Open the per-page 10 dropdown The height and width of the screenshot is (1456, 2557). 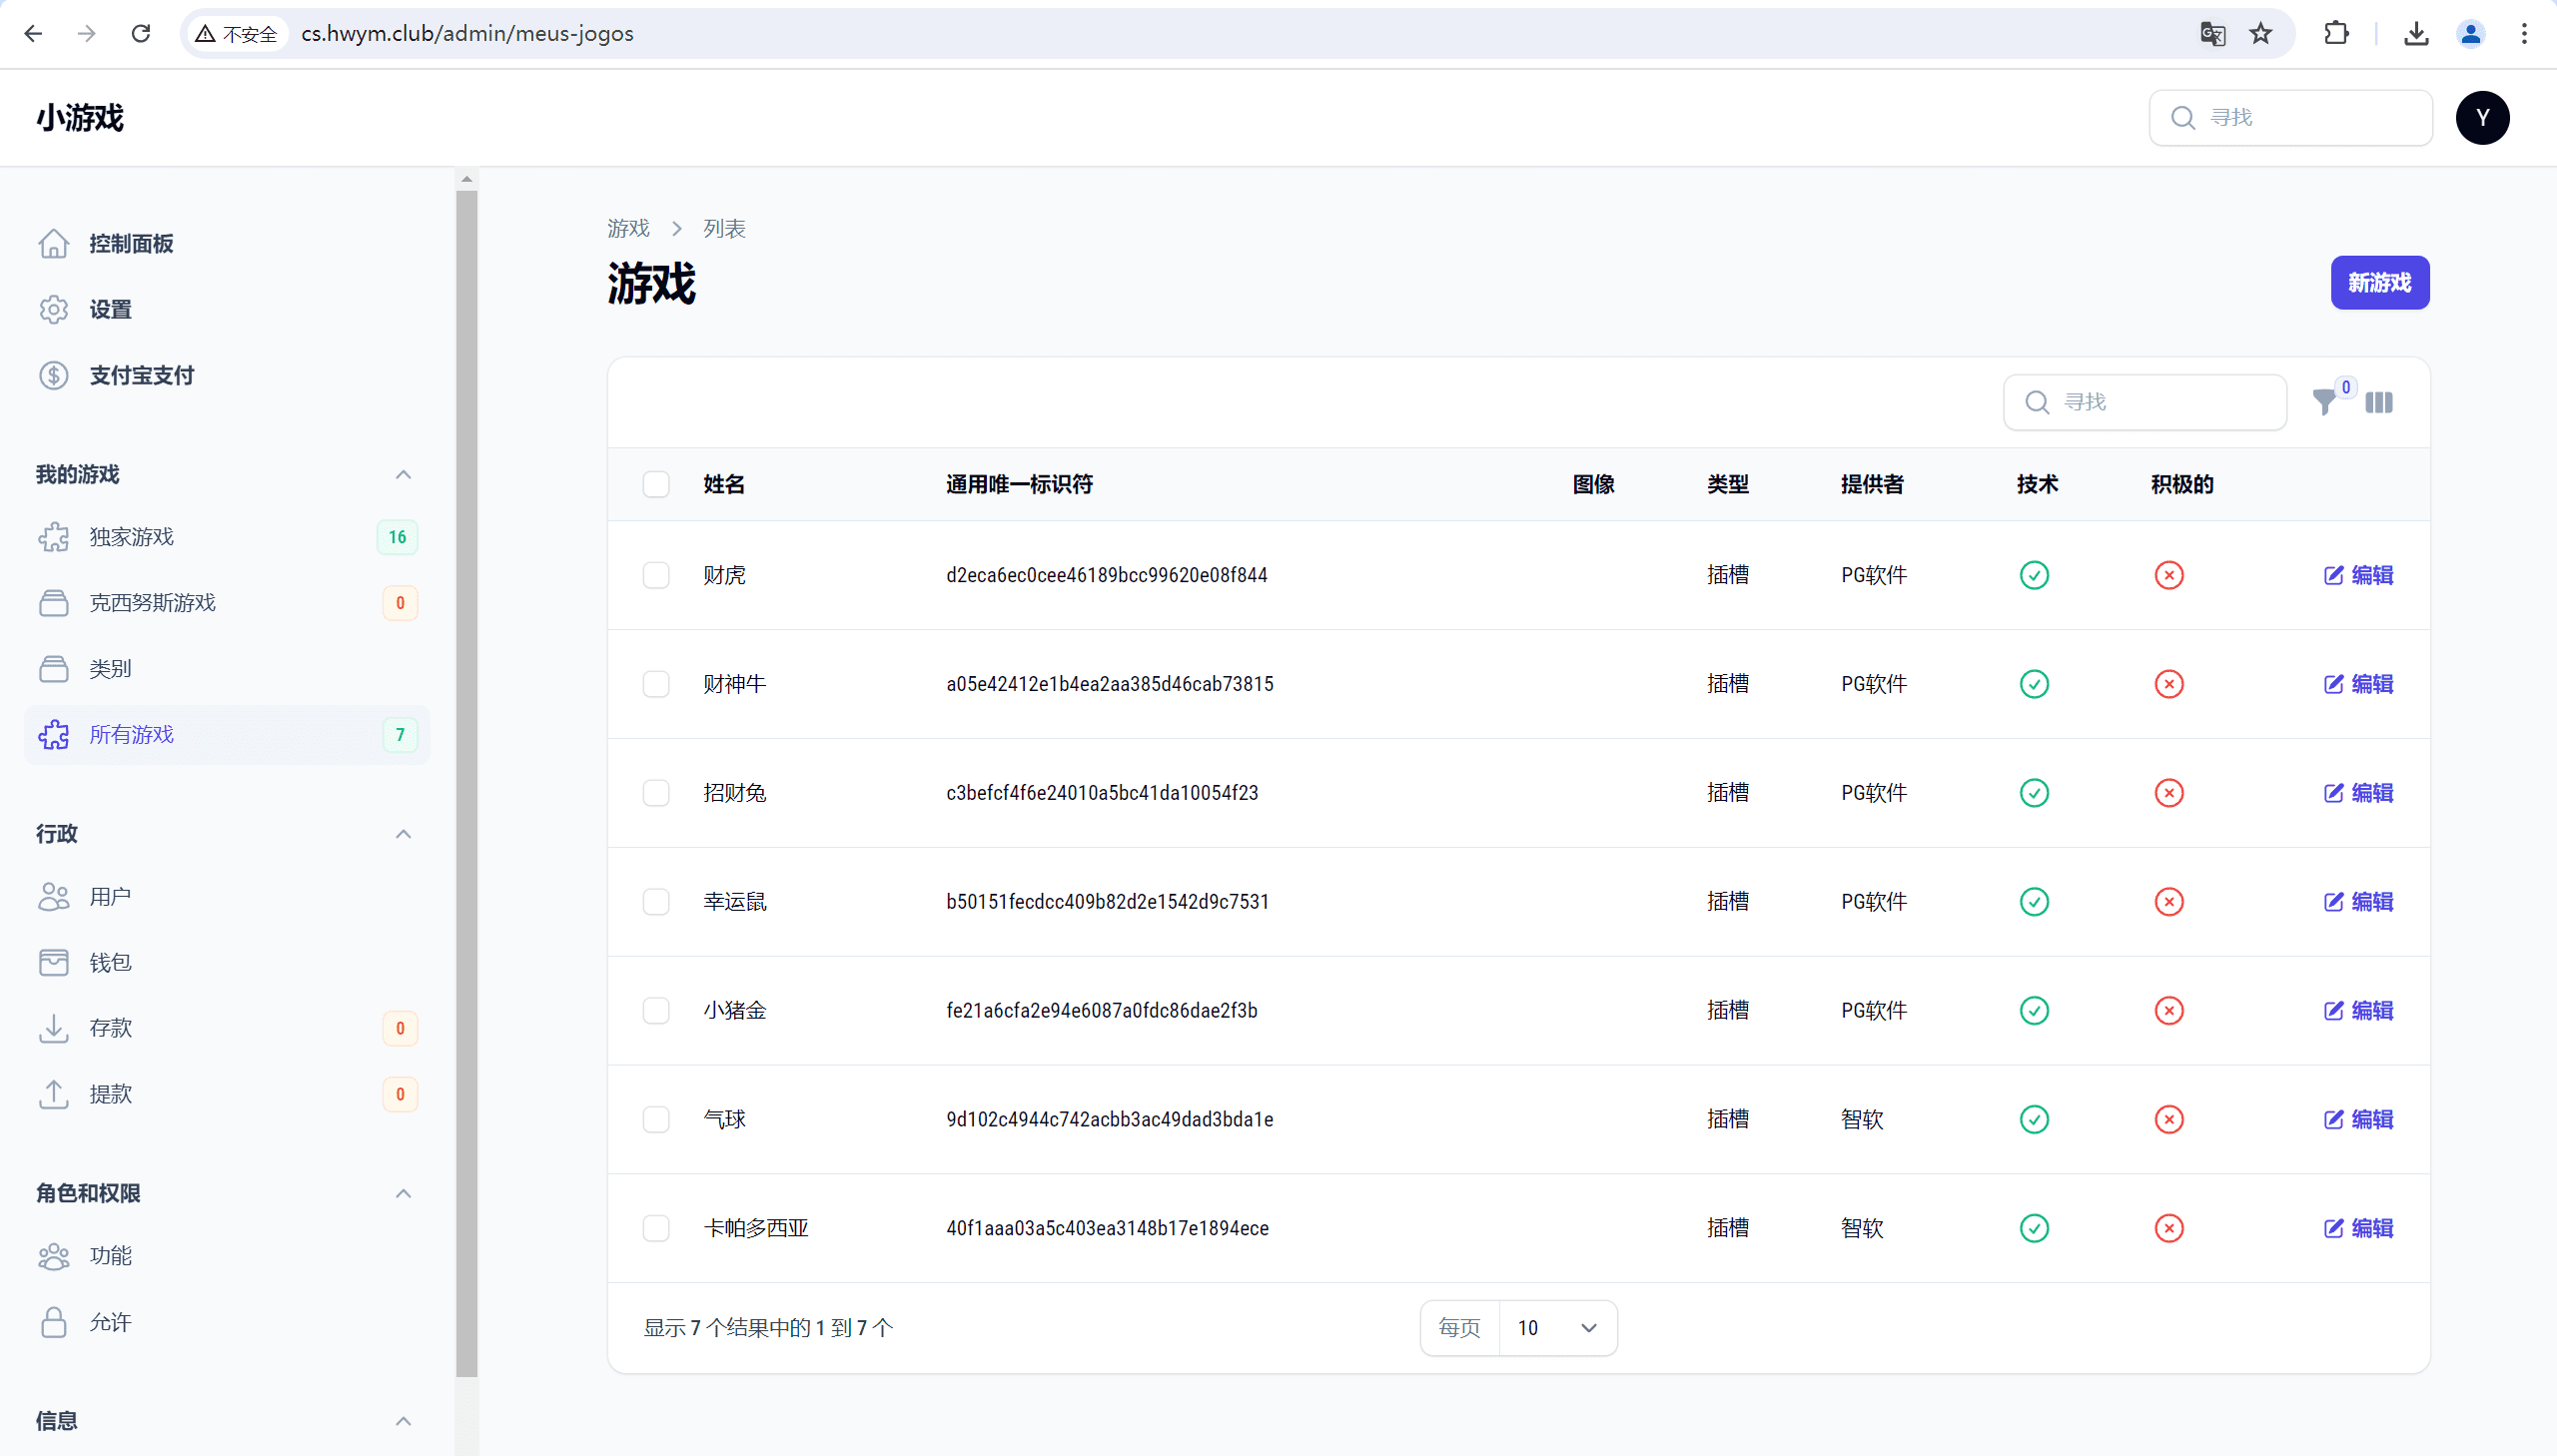1557,1328
